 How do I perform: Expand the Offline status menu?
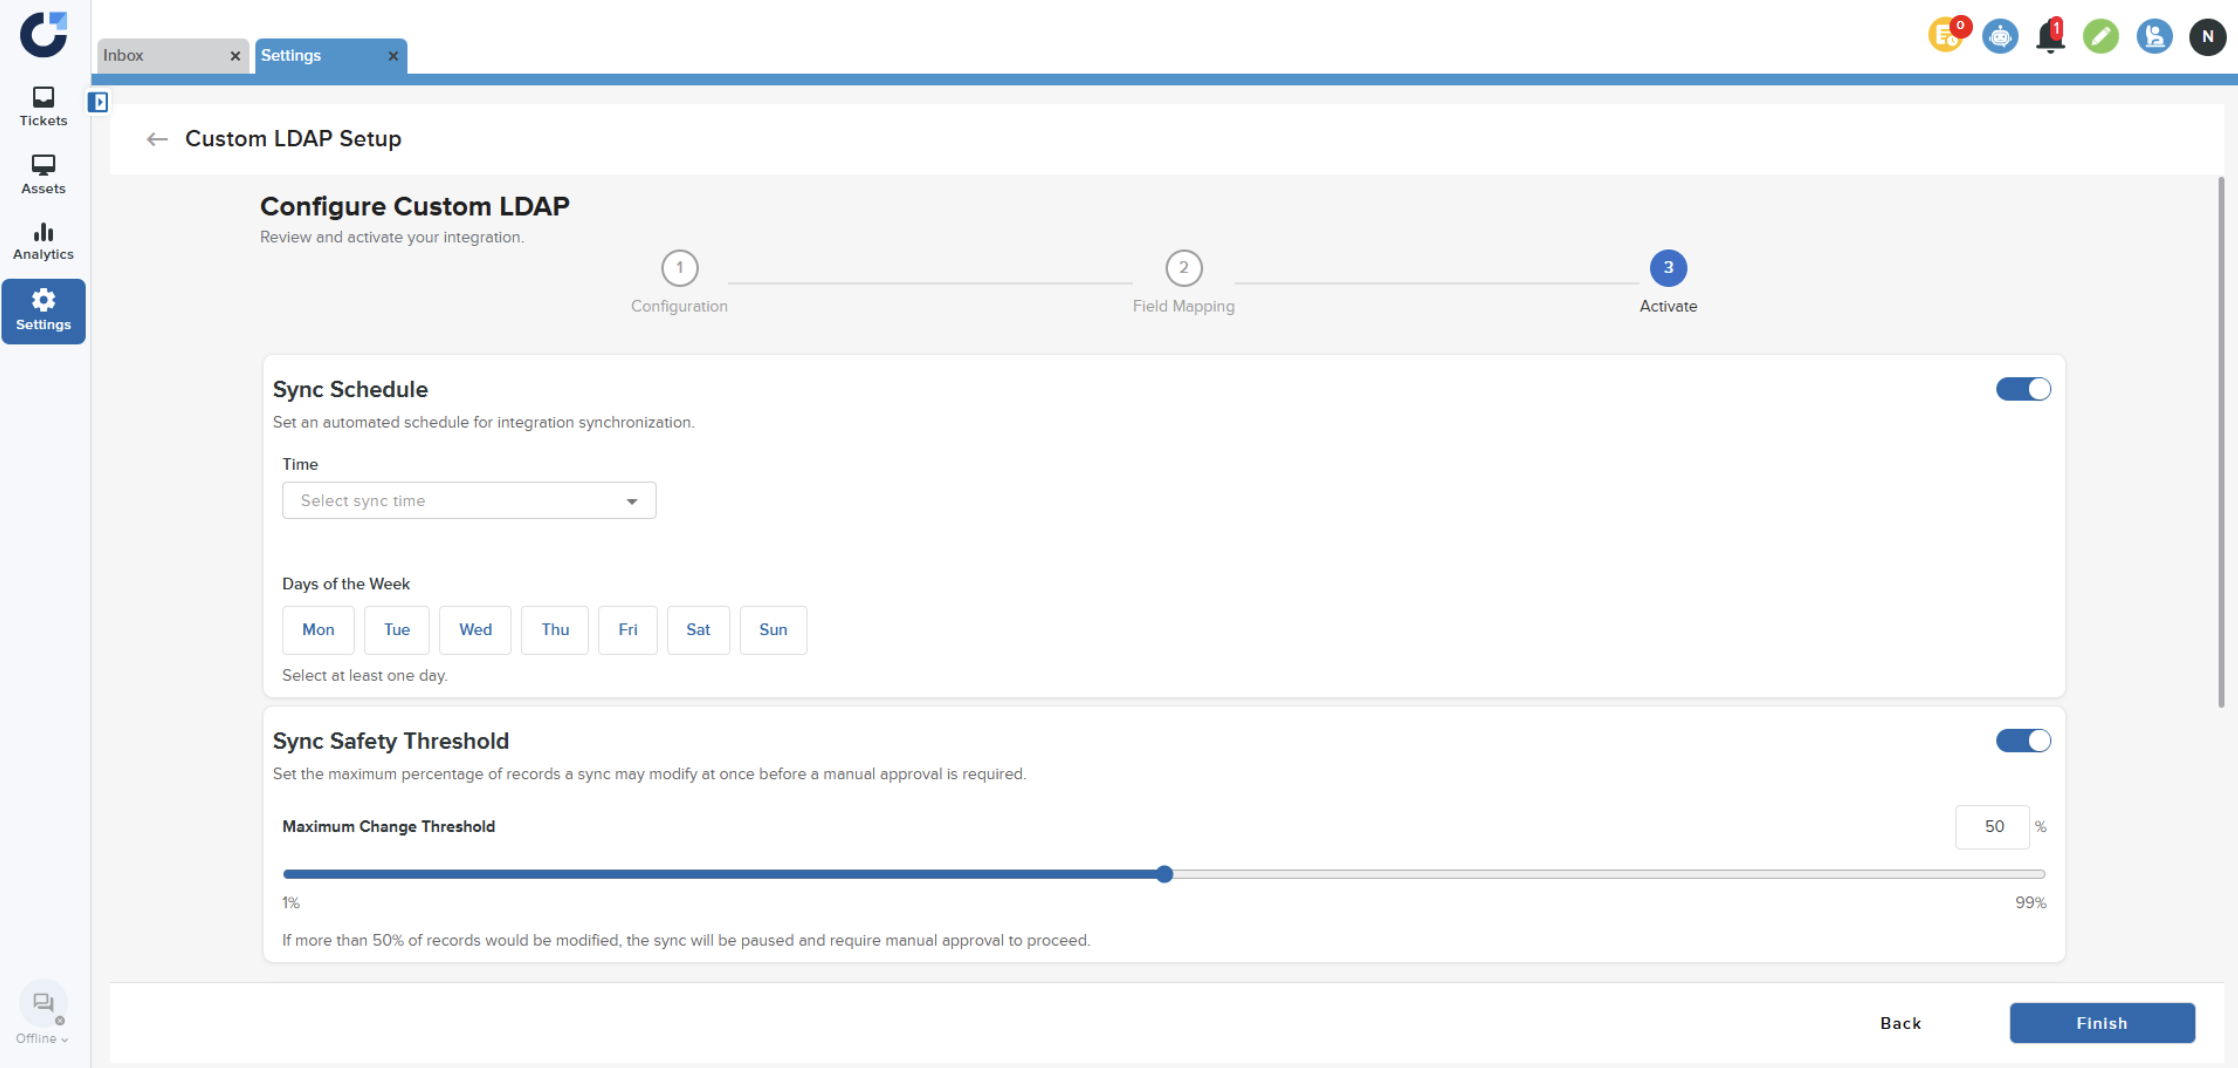[x=42, y=1038]
